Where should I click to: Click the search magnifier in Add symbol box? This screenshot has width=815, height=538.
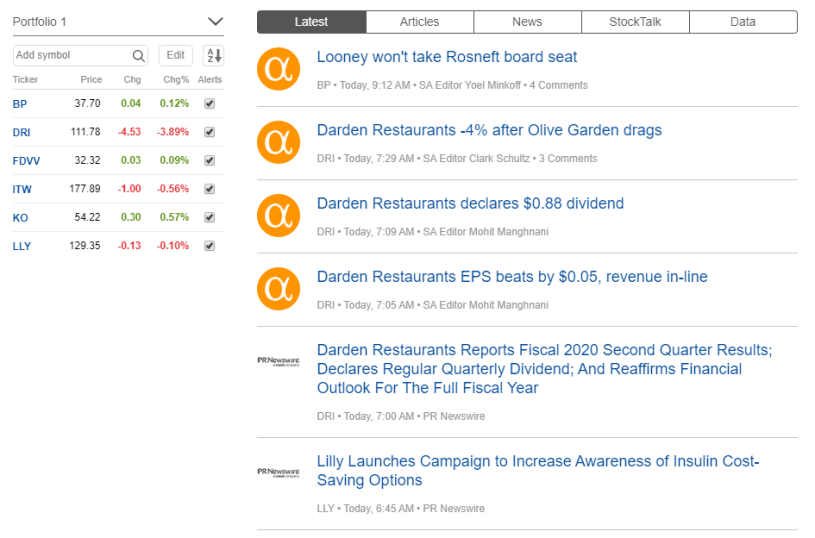point(139,56)
